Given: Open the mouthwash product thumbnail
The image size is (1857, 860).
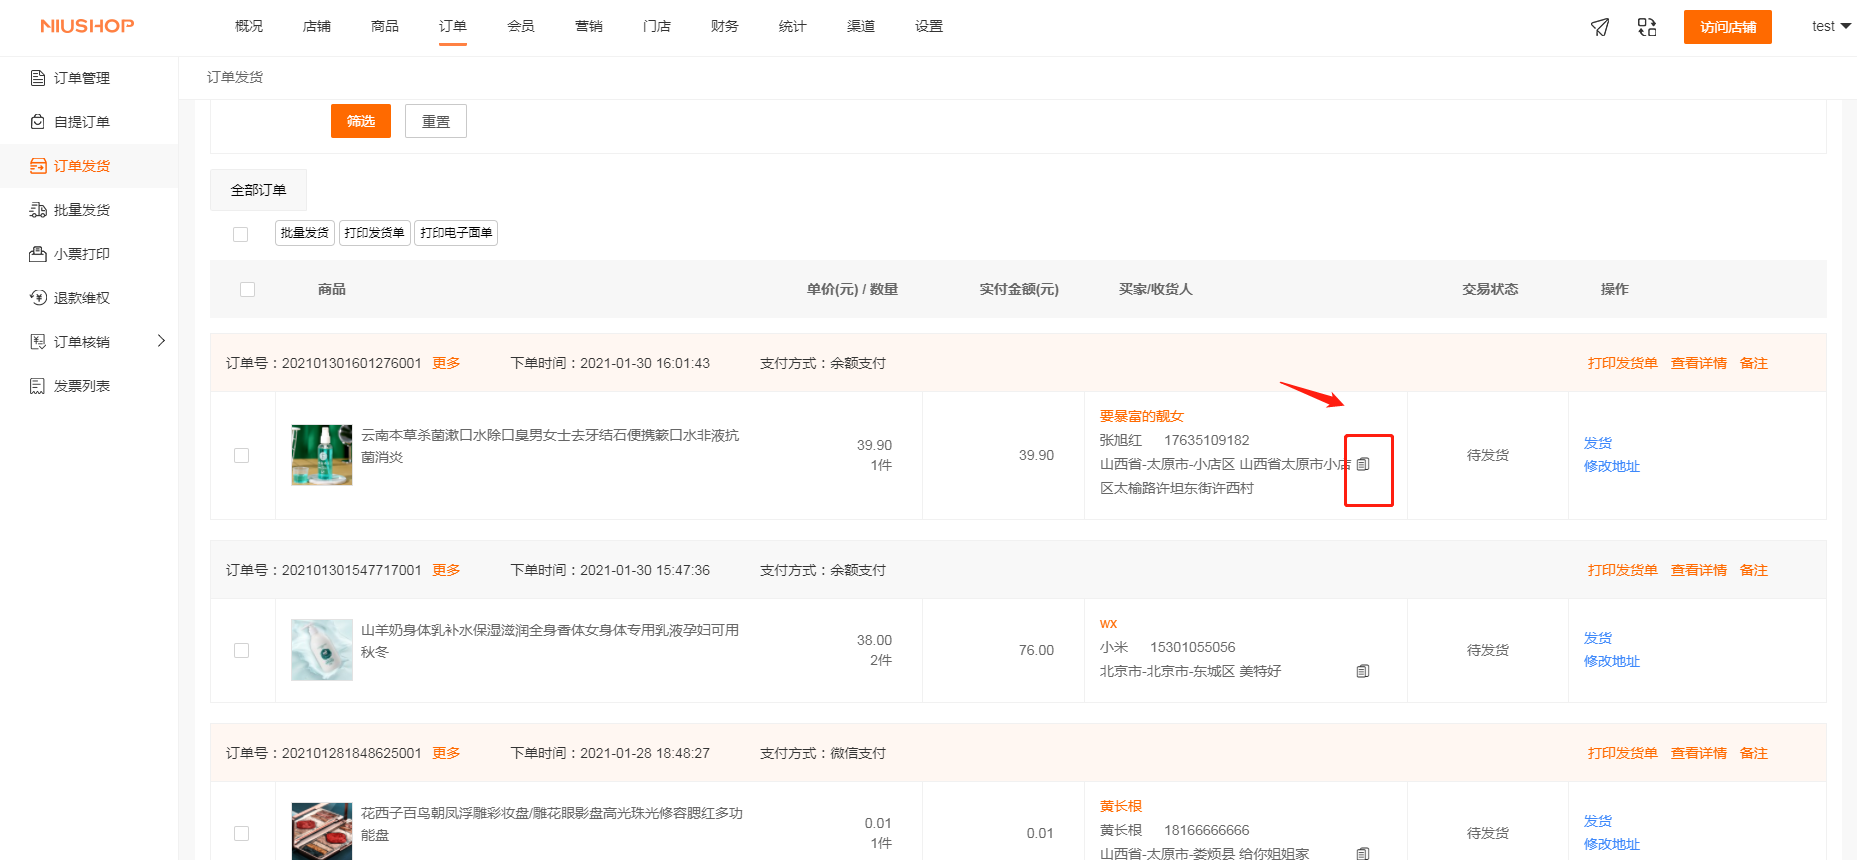Looking at the screenshot, I should [x=321, y=455].
